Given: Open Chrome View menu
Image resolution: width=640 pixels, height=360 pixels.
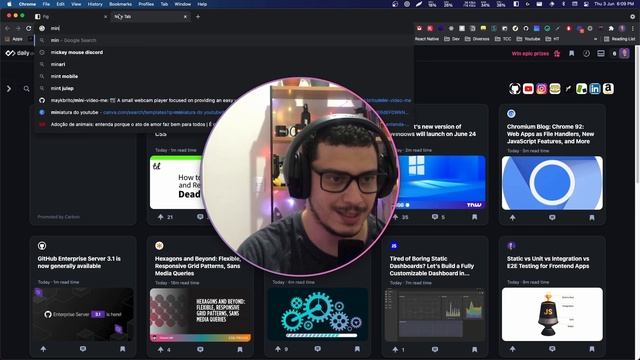Looking at the screenshot, I should click(x=76, y=4).
